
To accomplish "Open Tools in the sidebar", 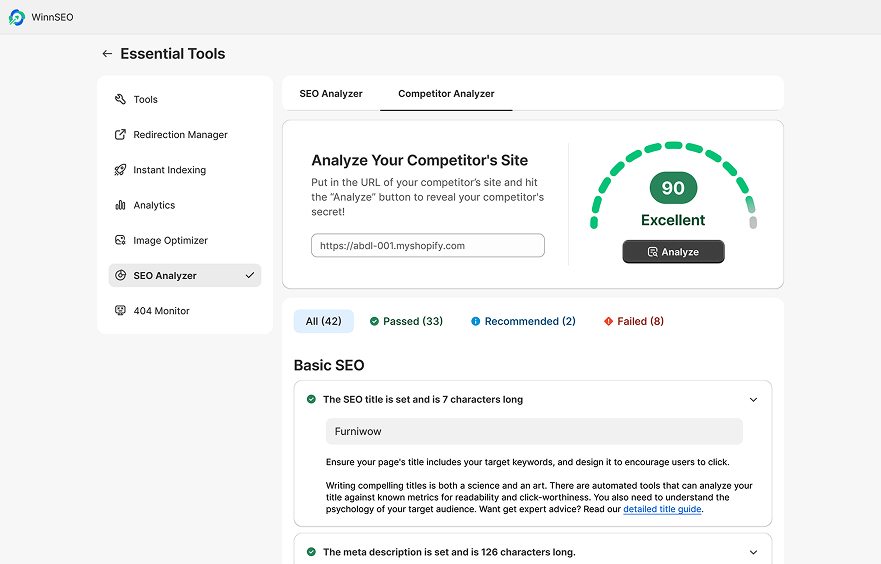I will tap(185, 99).
